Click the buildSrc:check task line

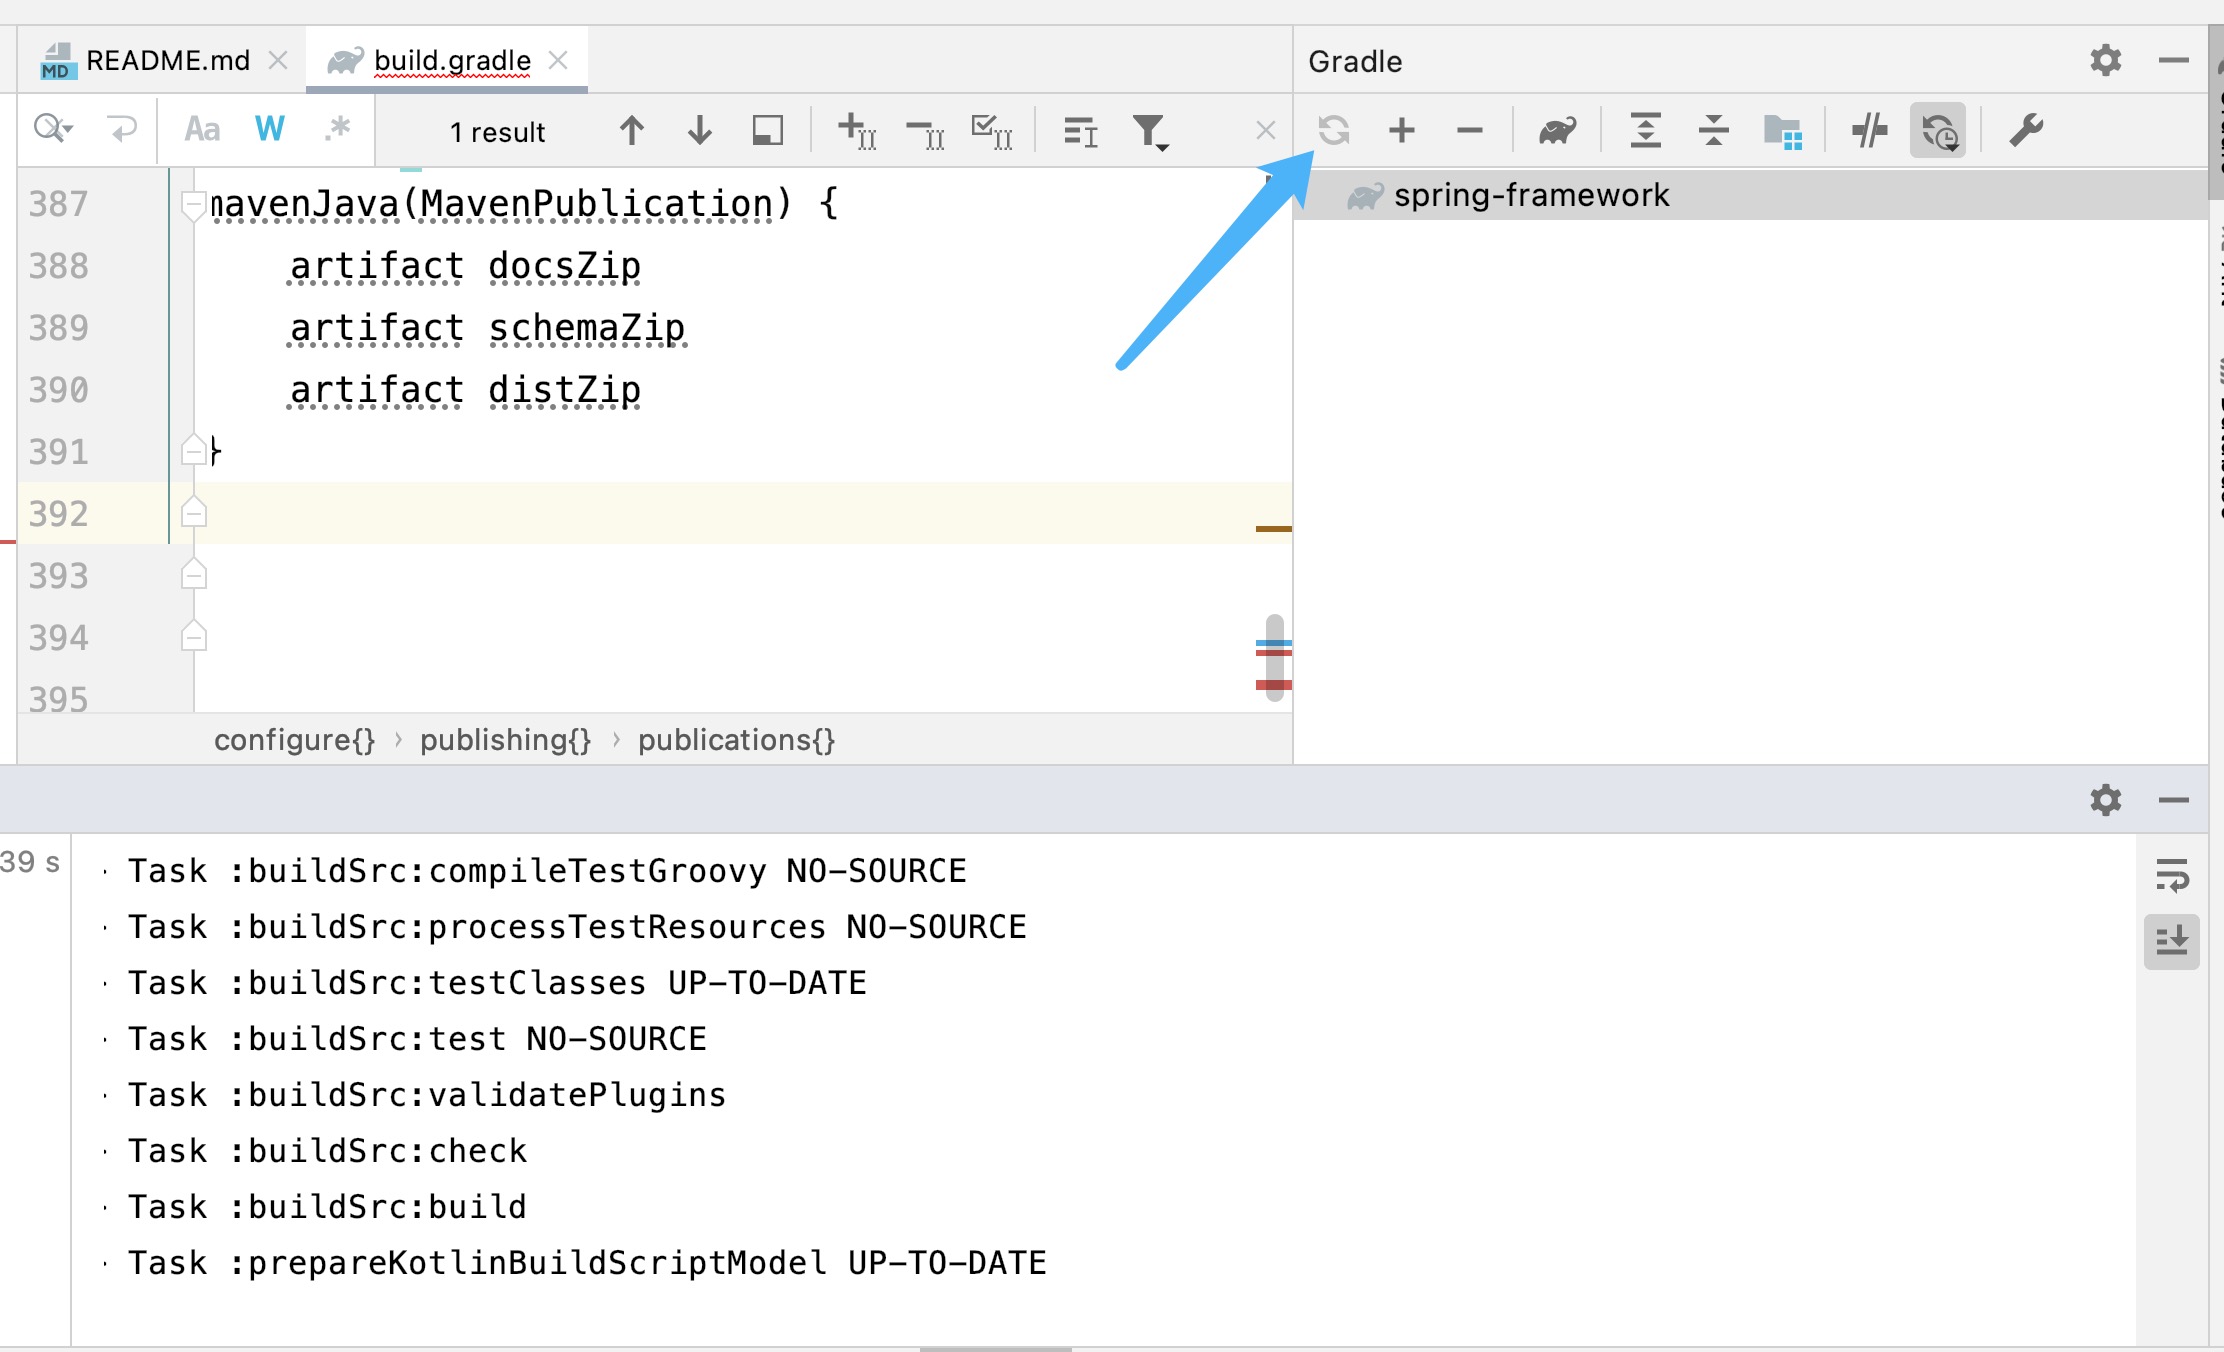tap(327, 1151)
